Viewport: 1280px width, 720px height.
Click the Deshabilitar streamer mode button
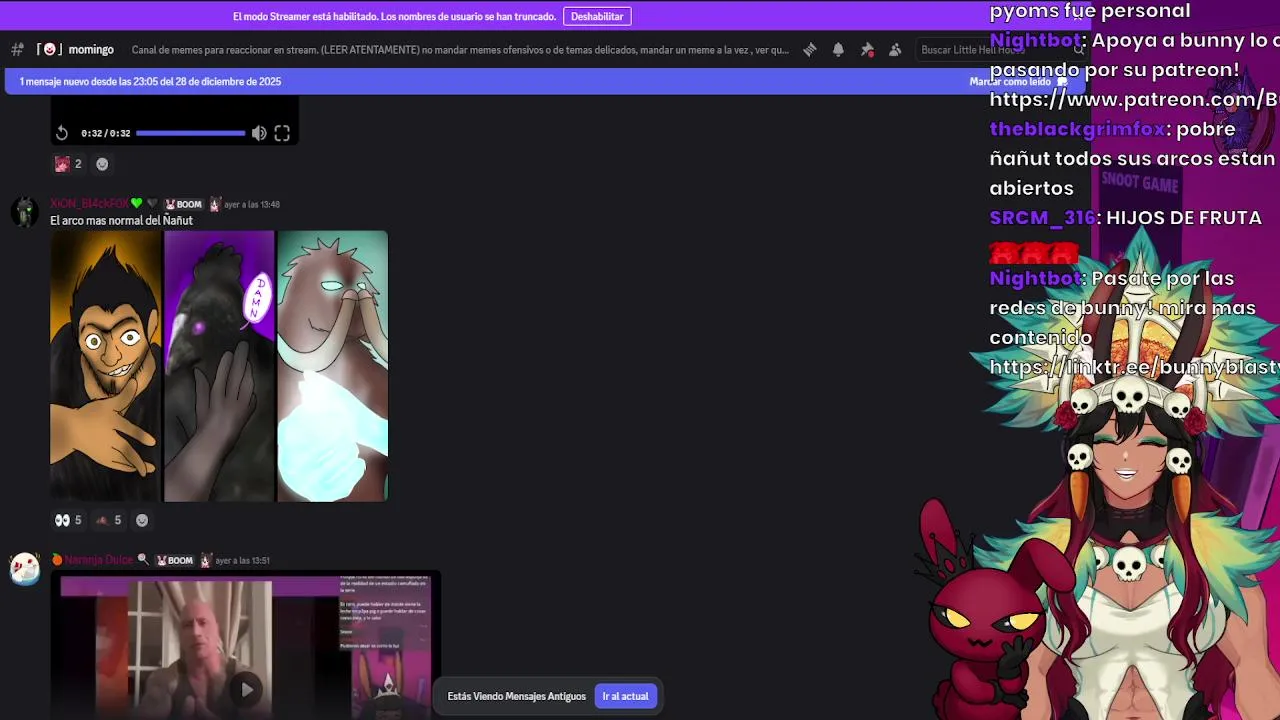597,16
